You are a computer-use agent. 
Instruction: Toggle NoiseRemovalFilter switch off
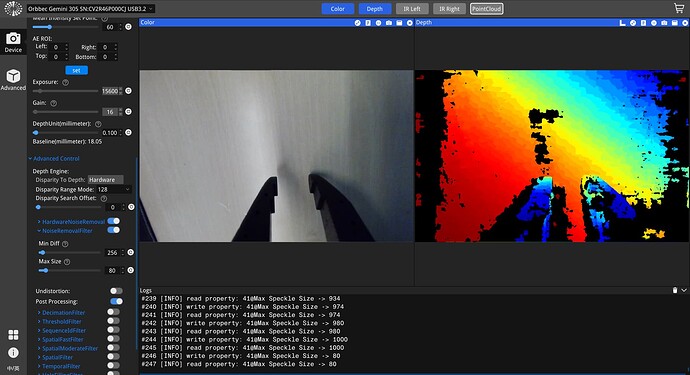114,230
